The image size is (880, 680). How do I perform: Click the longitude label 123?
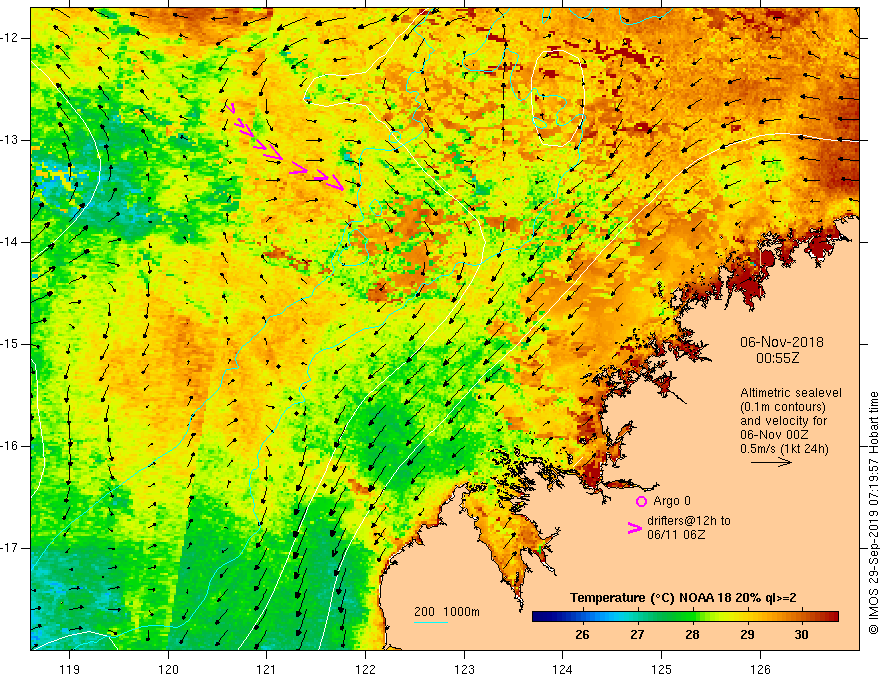(464, 669)
